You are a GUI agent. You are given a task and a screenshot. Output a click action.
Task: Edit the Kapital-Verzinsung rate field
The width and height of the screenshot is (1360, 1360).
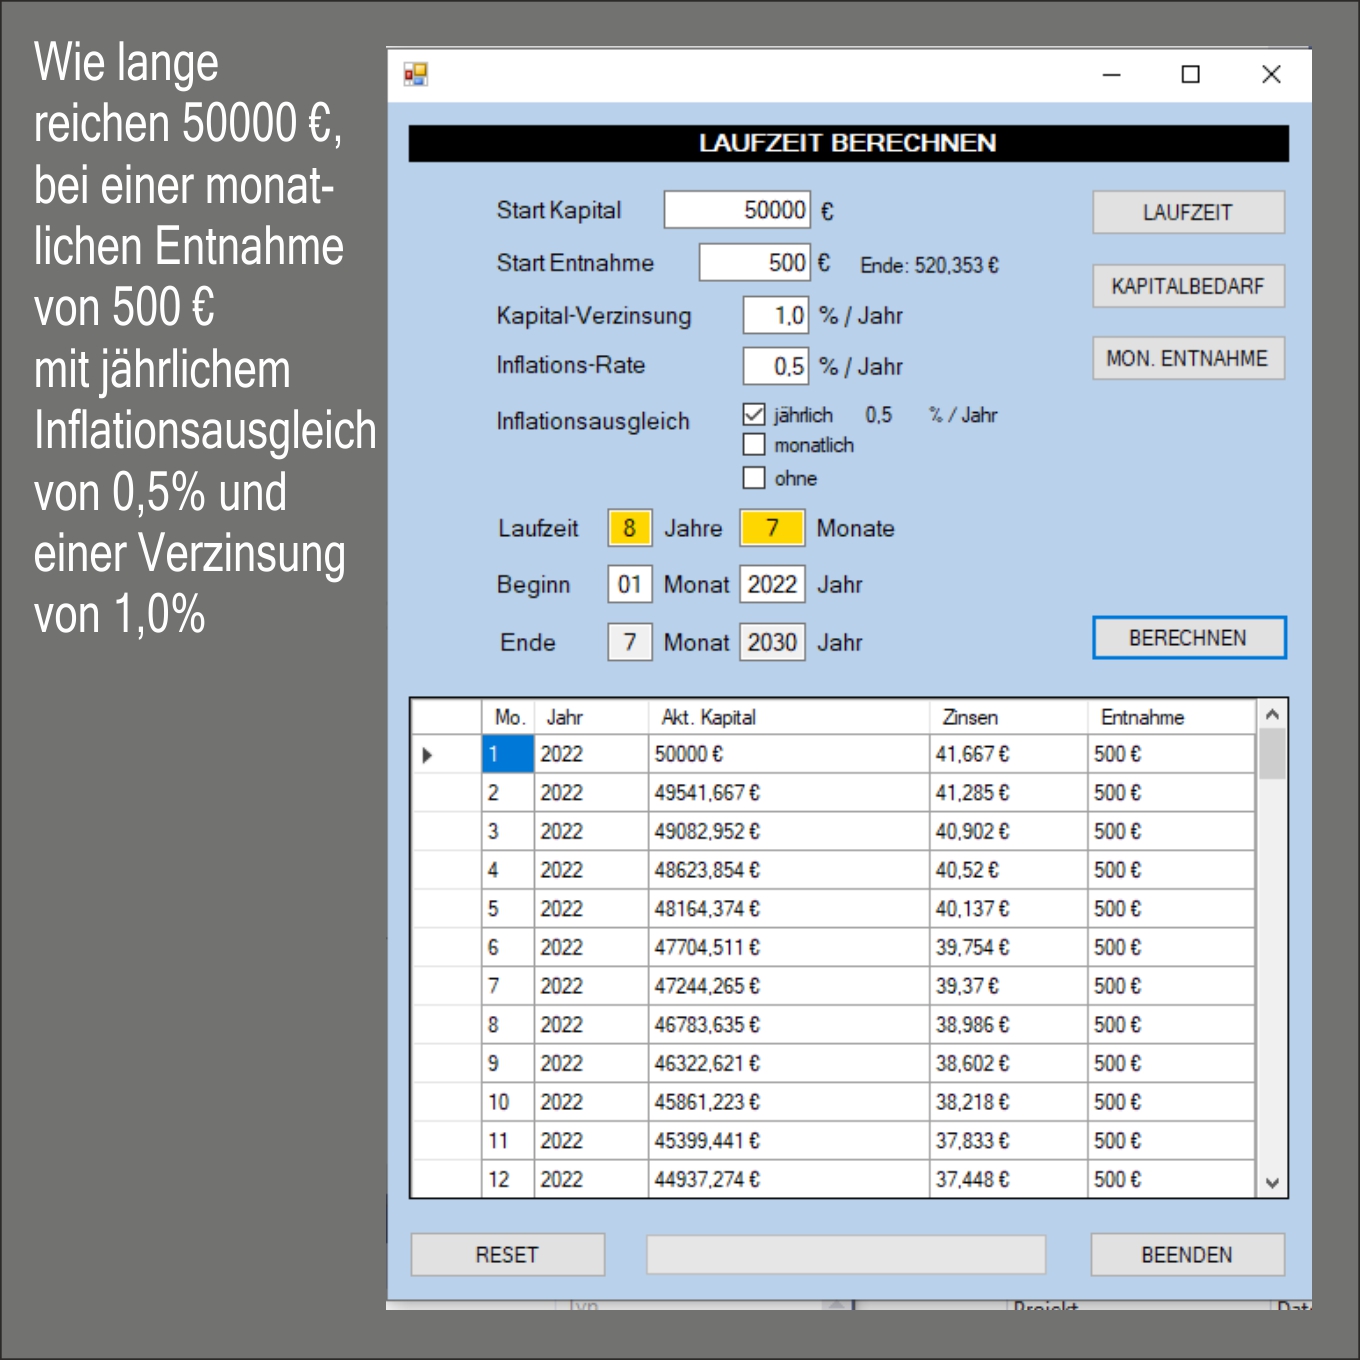(x=775, y=316)
